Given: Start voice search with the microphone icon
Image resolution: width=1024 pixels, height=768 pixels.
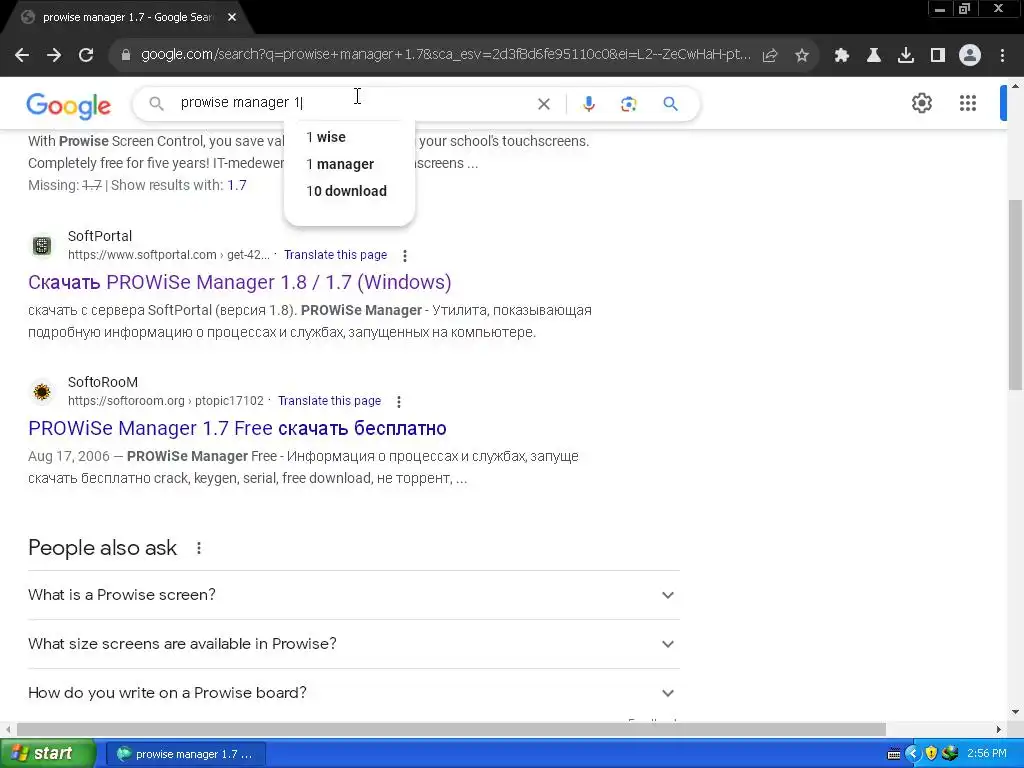Looking at the screenshot, I should [588, 104].
